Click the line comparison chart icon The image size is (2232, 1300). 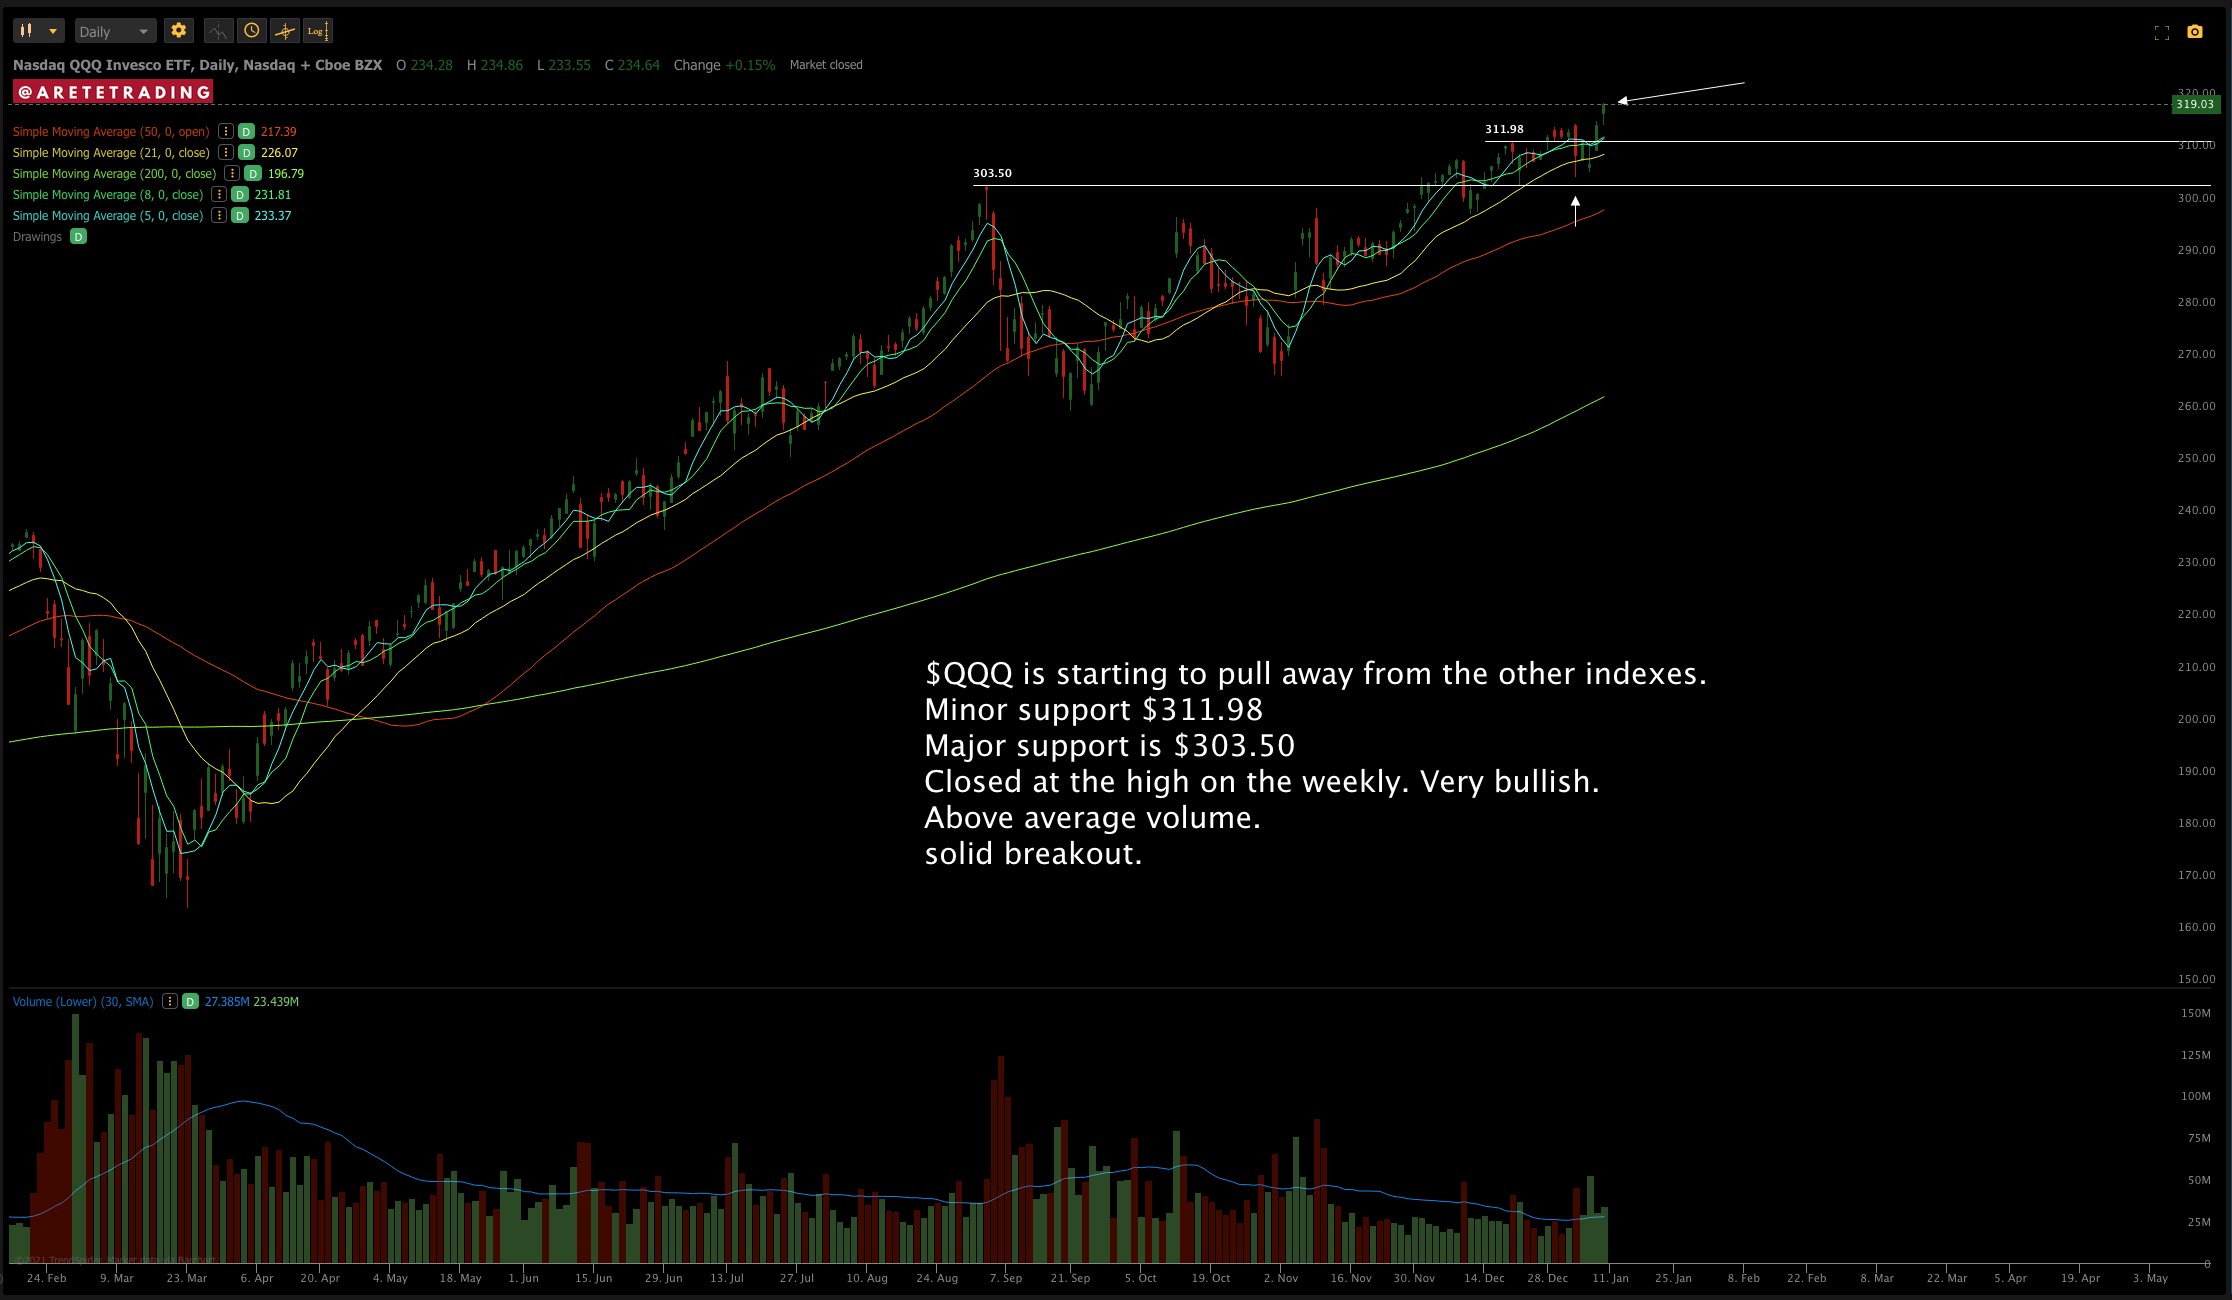[x=218, y=31]
